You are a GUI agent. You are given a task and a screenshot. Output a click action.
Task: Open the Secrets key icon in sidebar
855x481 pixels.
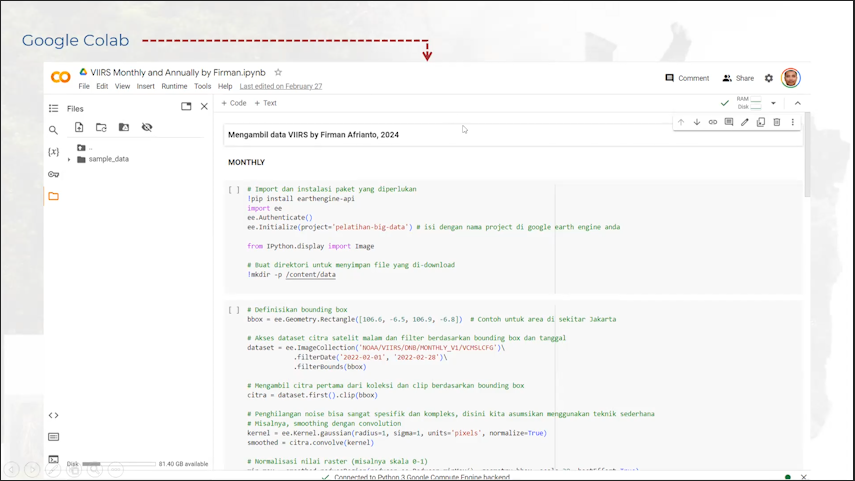click(x=54, y=174)
